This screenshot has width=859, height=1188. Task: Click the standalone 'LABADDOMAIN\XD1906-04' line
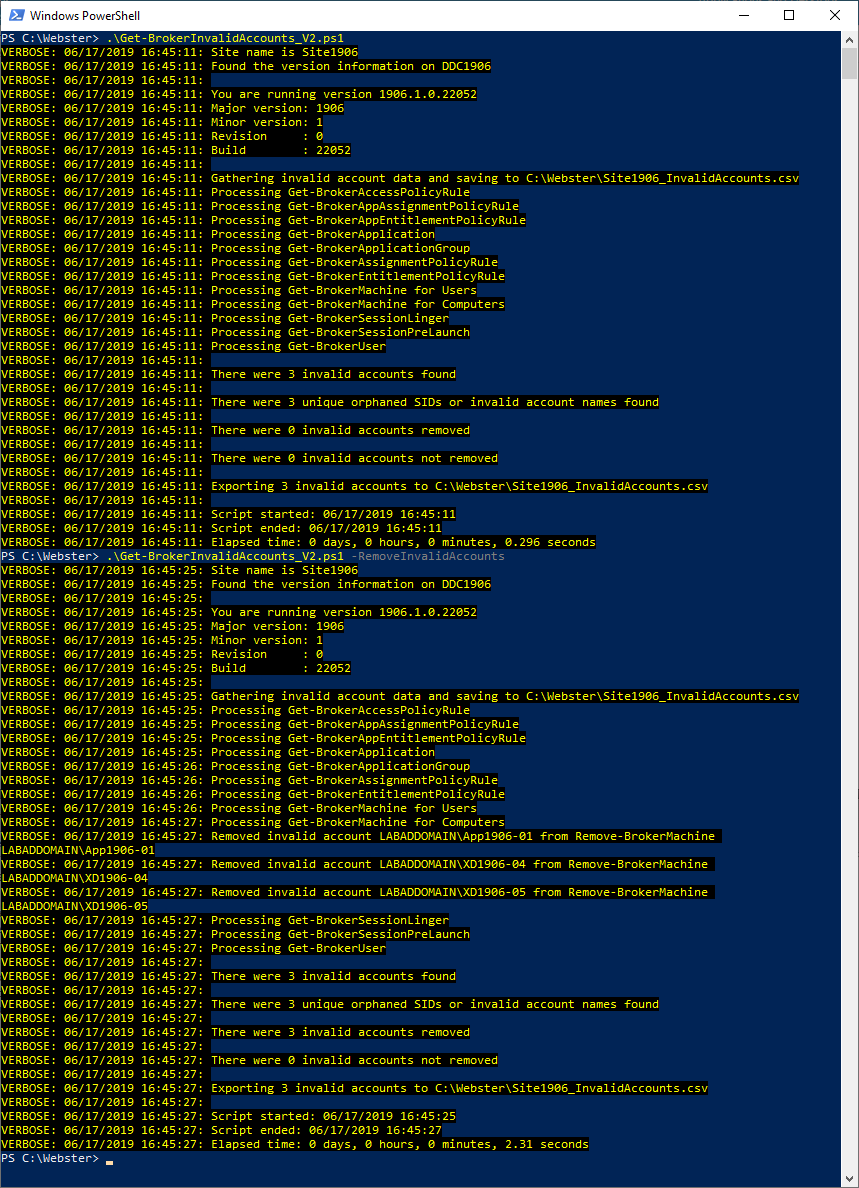click(x=74, y=878)
